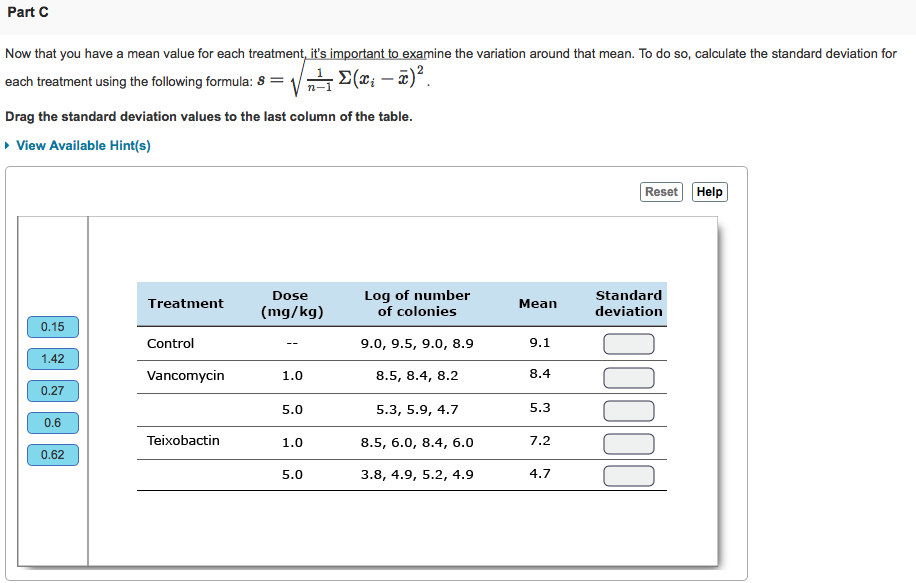Click Control row standard deviation box

pos(629,344)
